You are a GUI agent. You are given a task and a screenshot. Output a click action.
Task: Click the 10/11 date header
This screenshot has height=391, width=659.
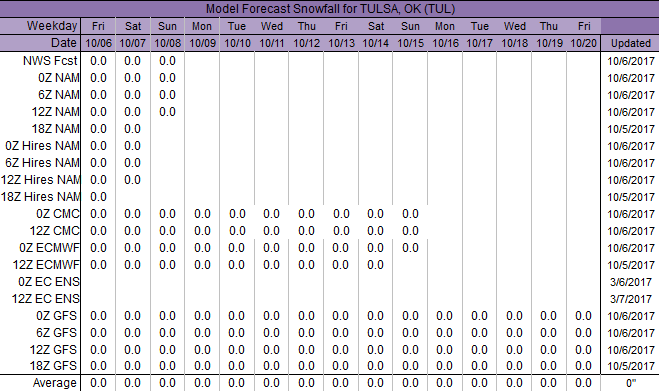pos(272,43)
